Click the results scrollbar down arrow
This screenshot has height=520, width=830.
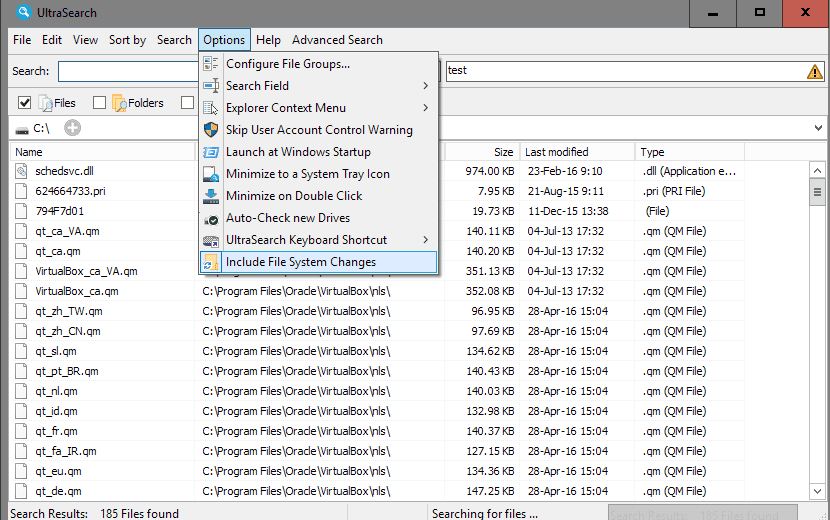click(817, 491)
